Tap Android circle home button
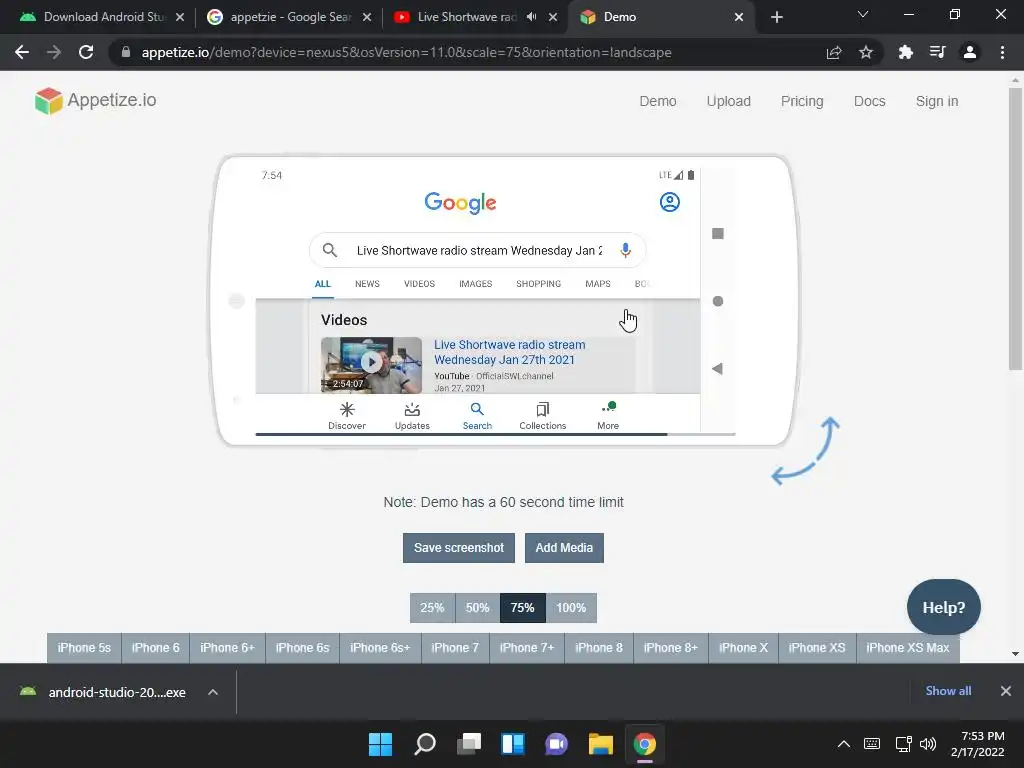The width and height of the screenshot is (1024, 768). click(718, 301)
